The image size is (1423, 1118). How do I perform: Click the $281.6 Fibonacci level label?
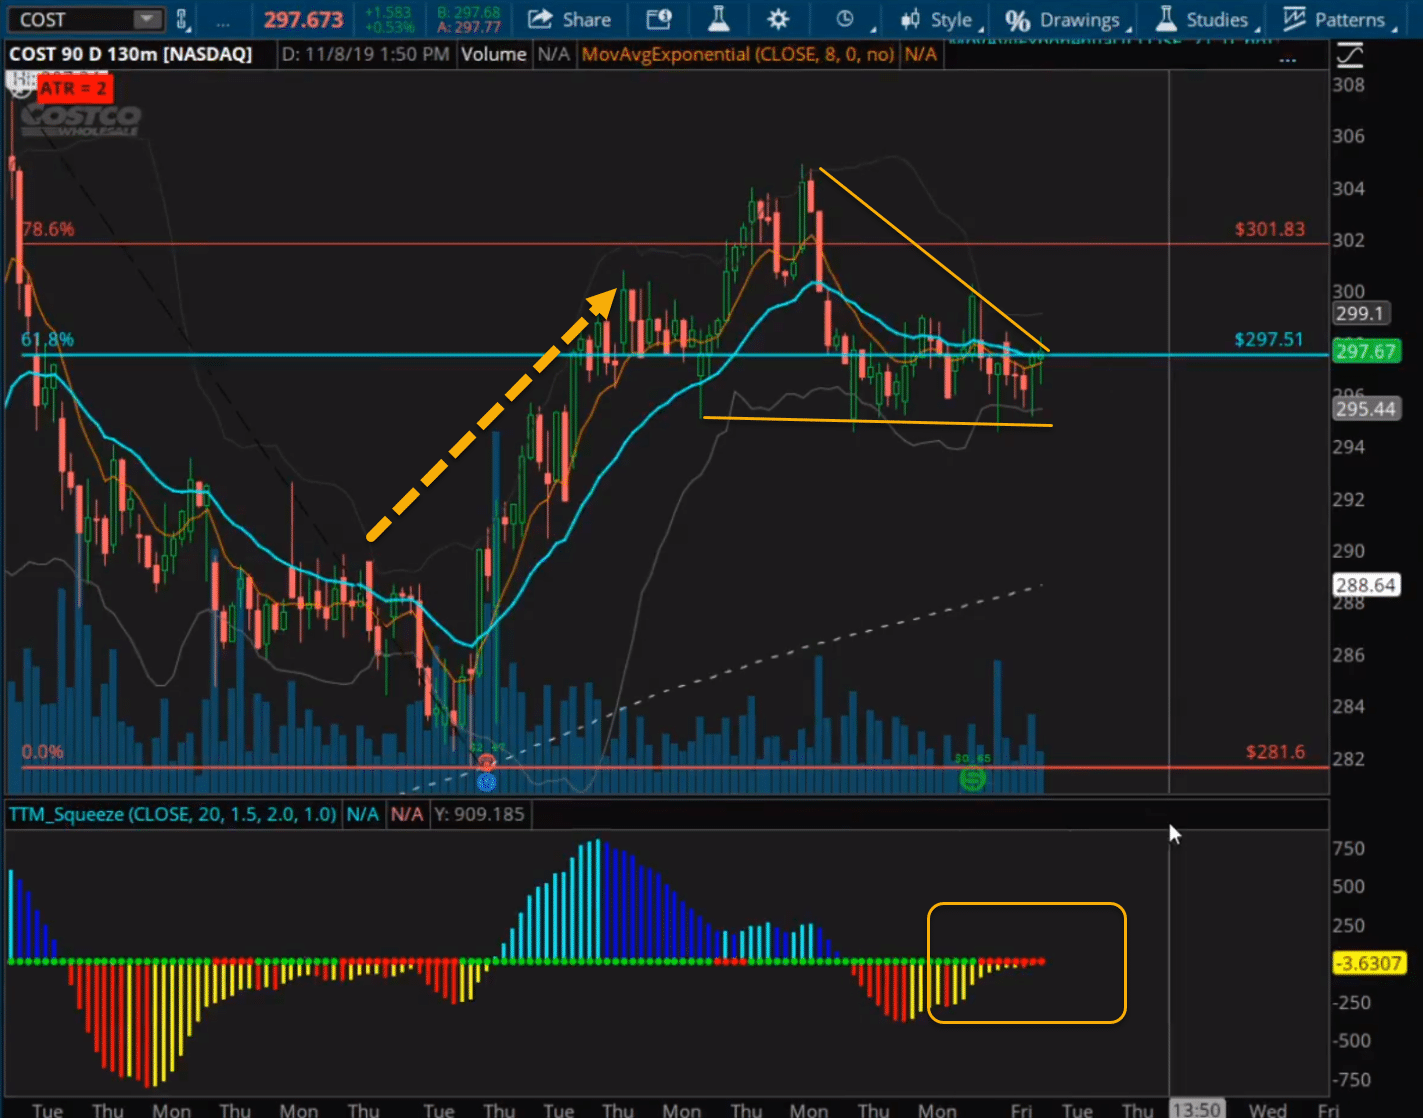pos(1275,752)
